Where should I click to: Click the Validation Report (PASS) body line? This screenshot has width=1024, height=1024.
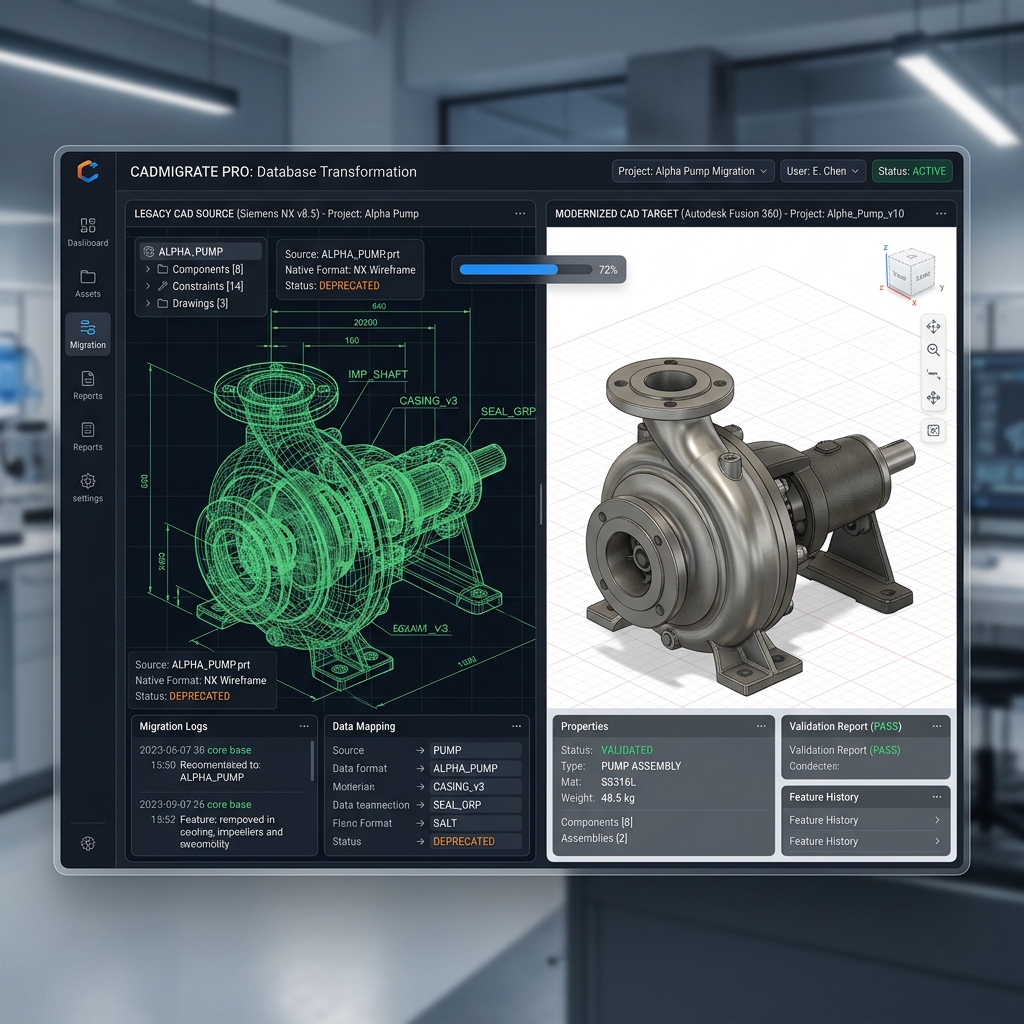point(844,750)
